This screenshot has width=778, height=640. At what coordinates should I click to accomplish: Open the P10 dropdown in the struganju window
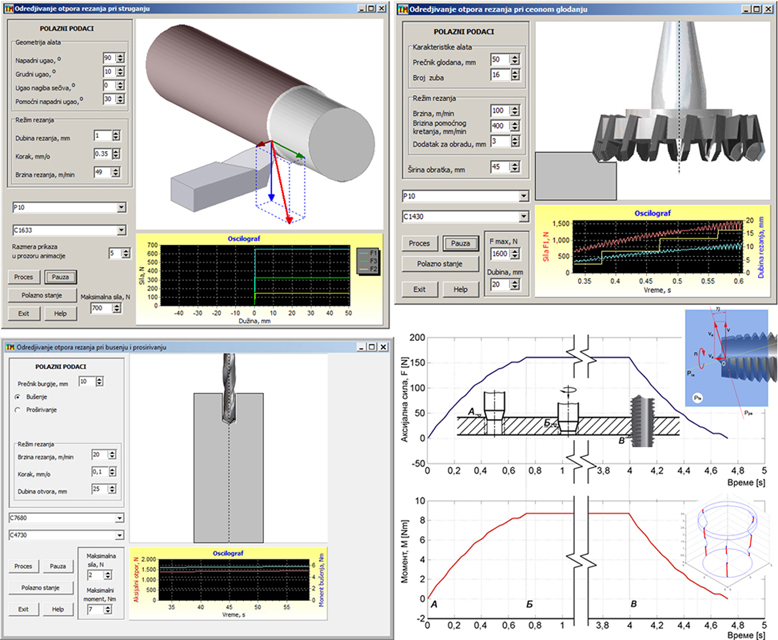pyautogui.click(x=121, y=207)
